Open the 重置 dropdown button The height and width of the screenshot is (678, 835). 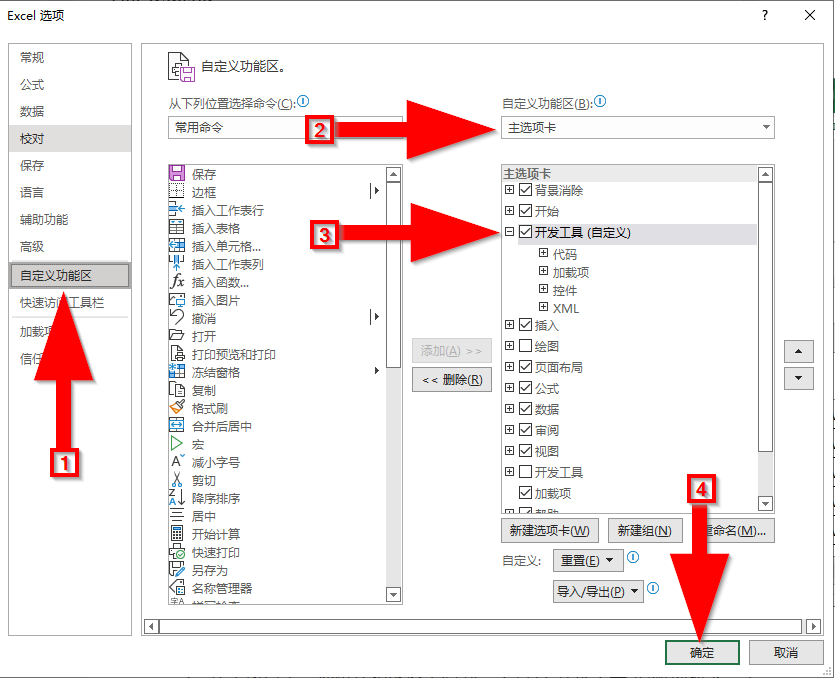coord(588,560)
